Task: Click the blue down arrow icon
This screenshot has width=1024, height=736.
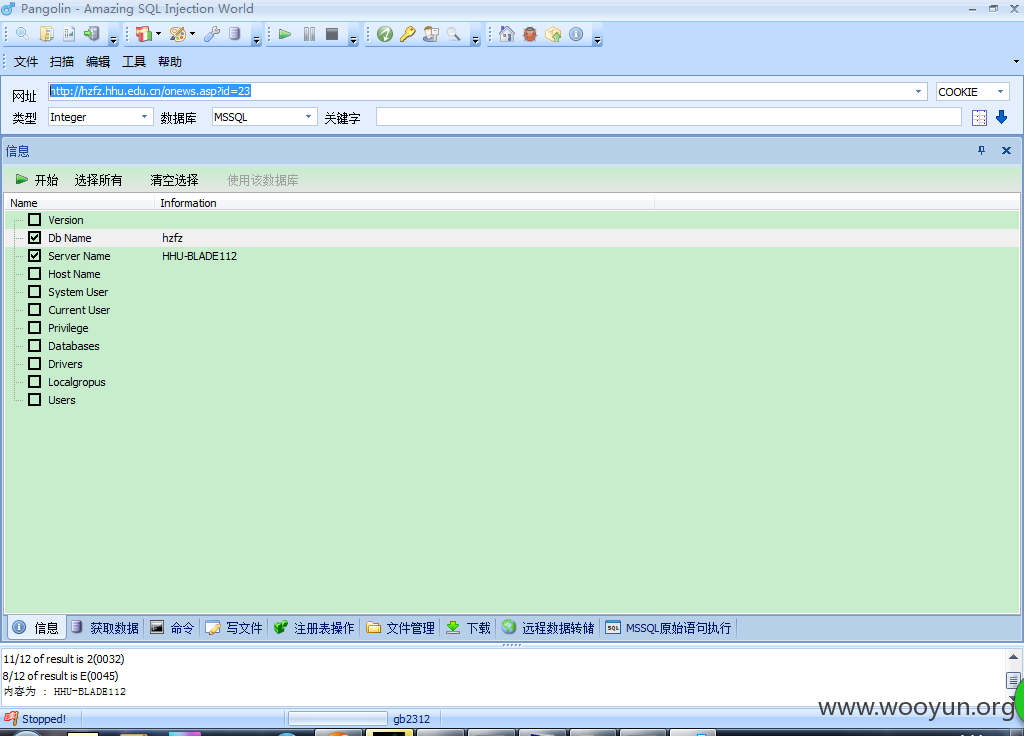Action: (1001, 118)
